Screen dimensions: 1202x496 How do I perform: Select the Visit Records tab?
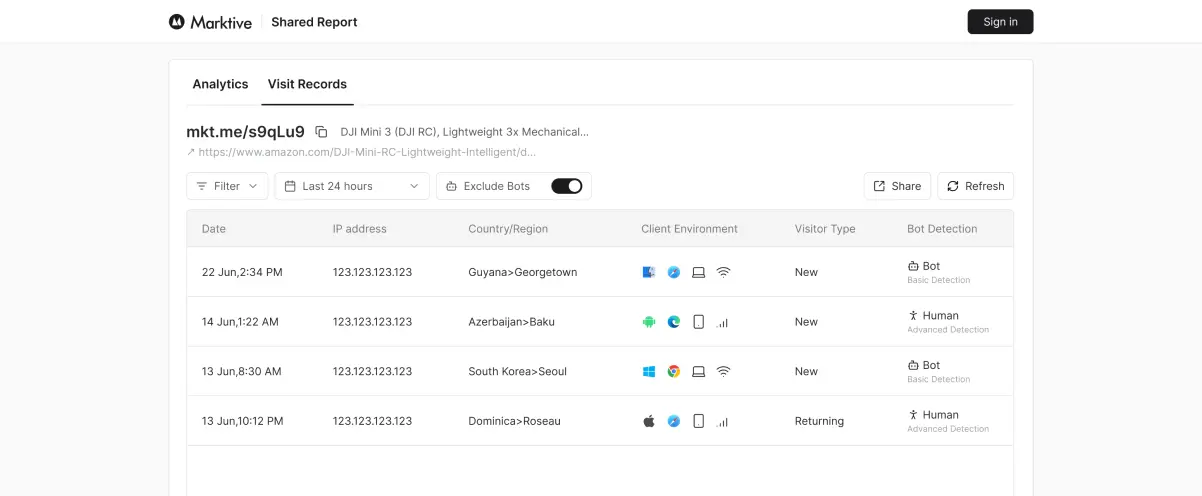(x=307, y=84)
